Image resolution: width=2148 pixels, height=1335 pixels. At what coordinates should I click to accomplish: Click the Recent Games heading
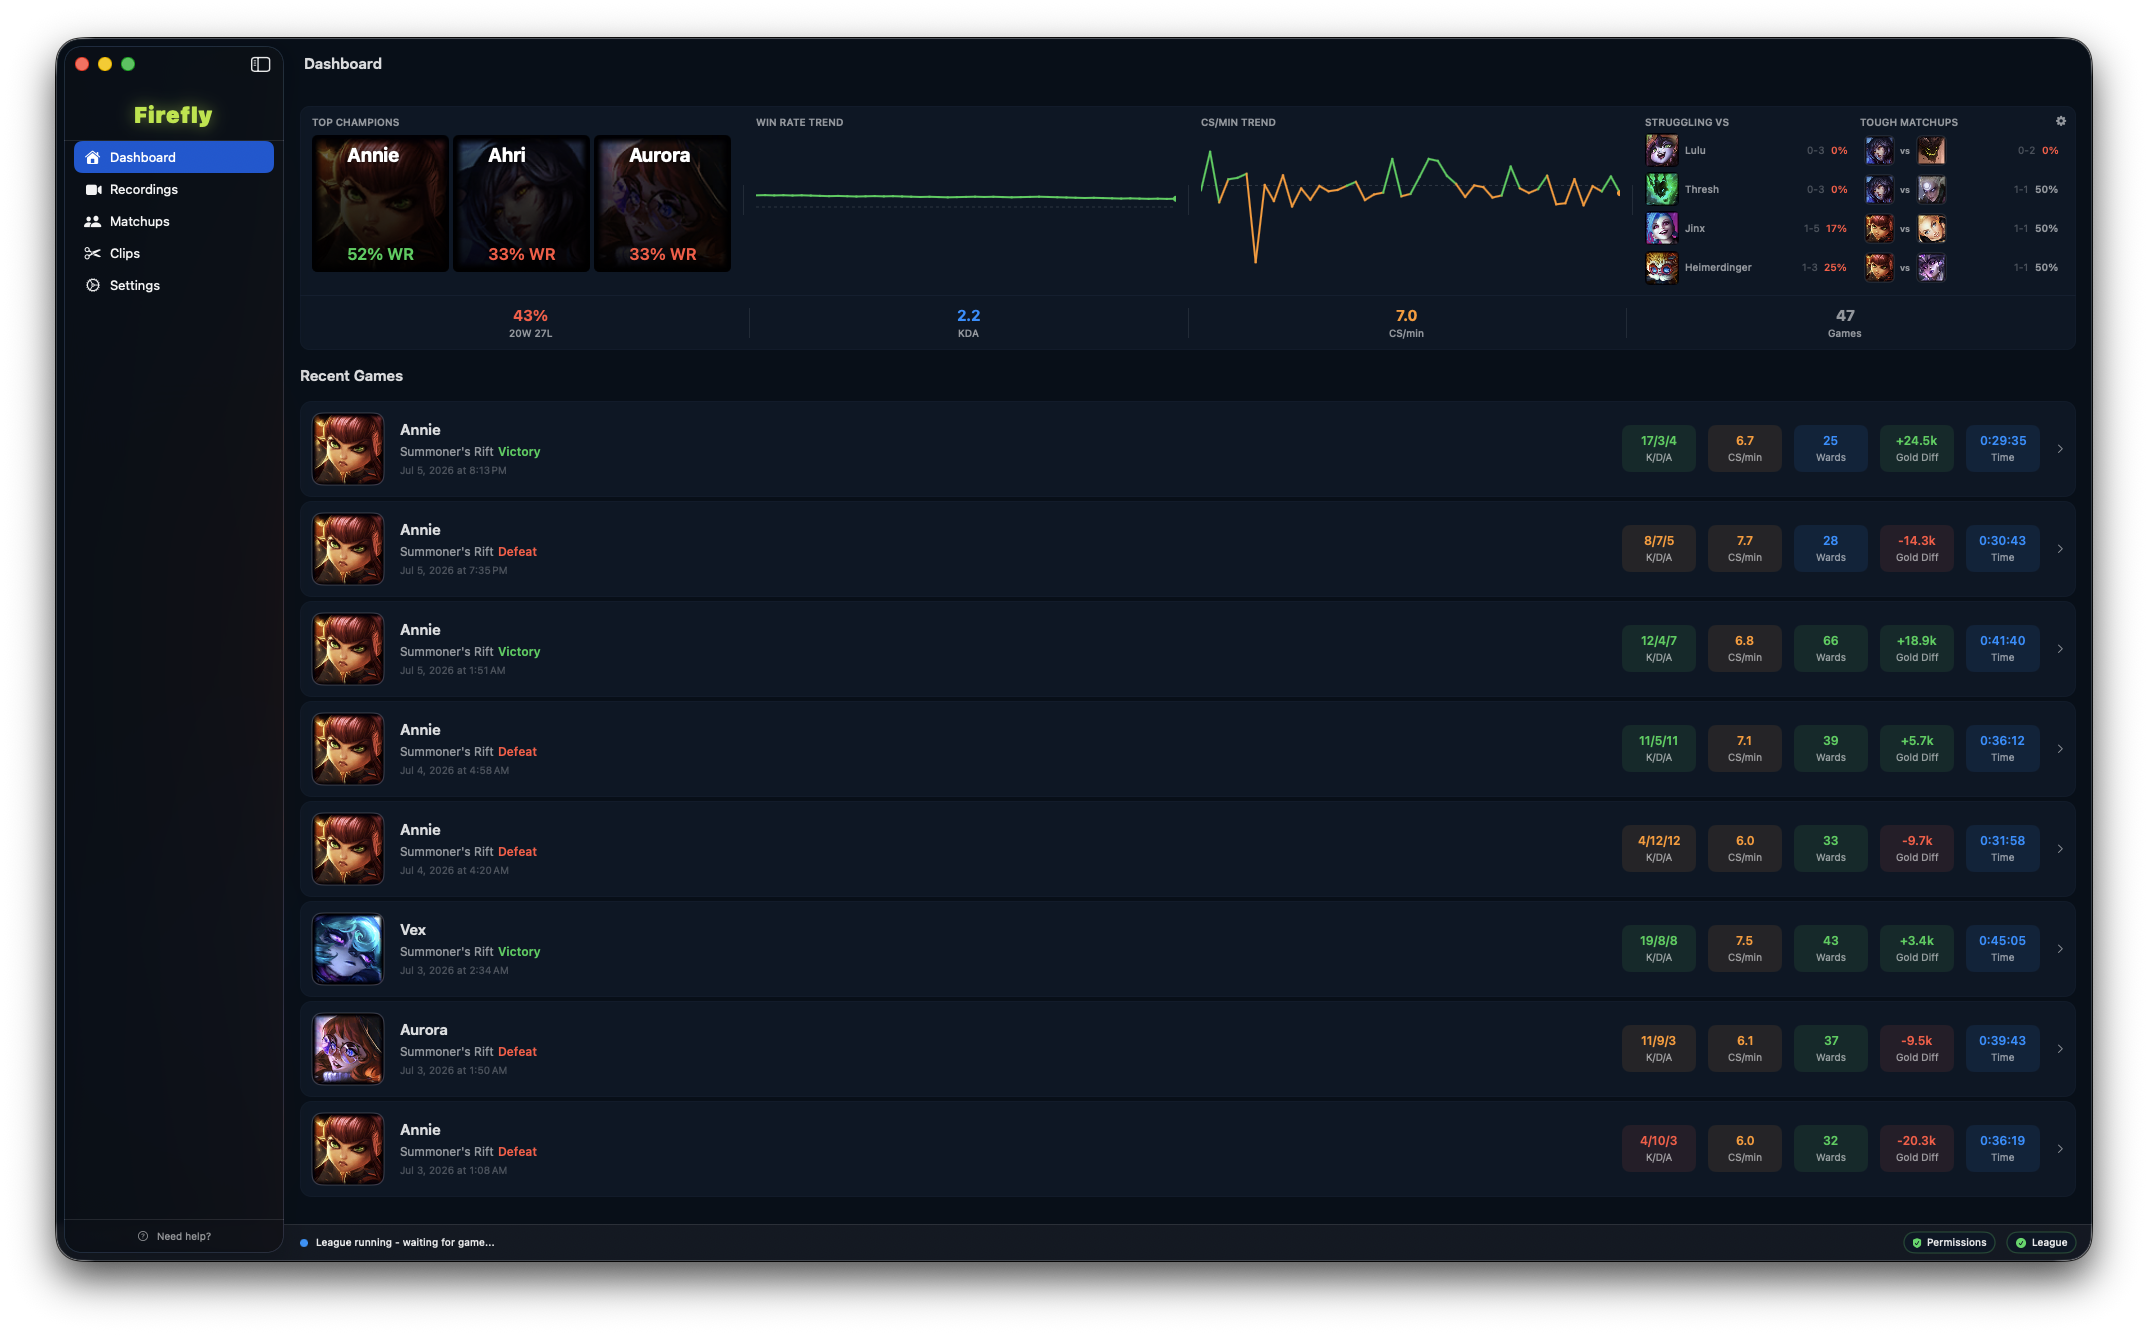coord(351,376)
